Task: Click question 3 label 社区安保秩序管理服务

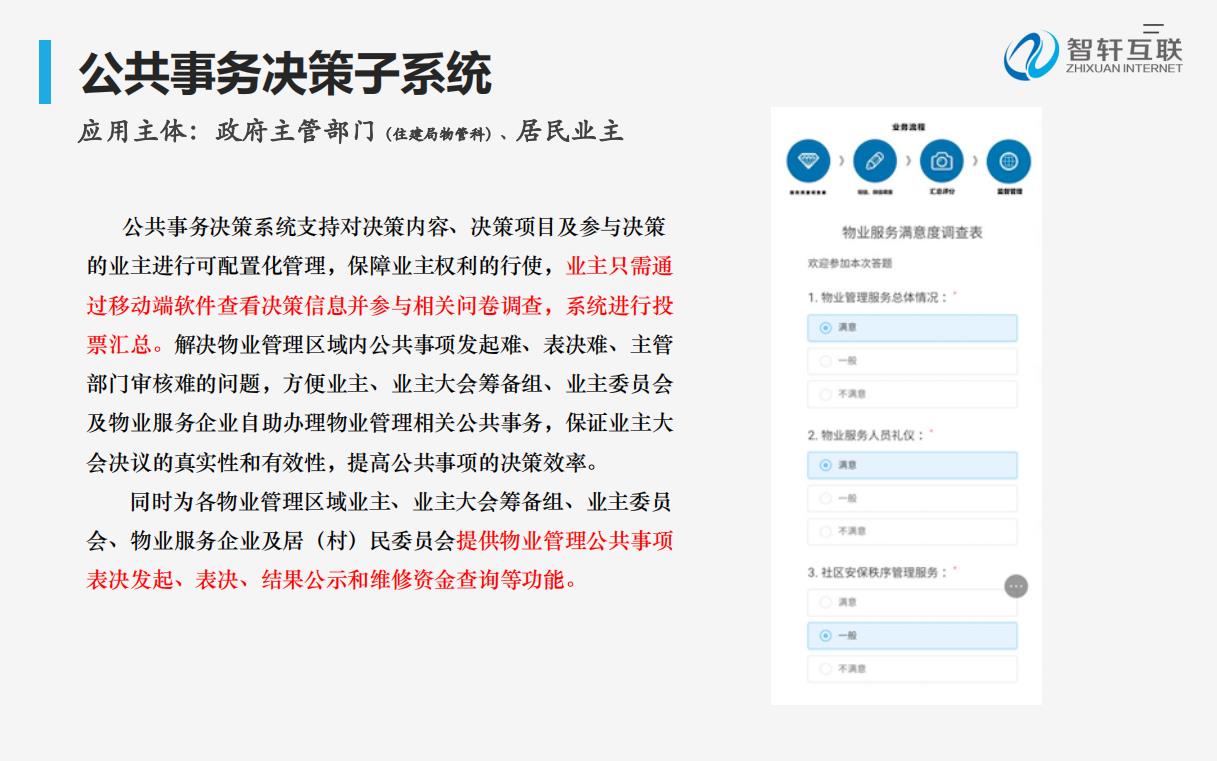Action: (x=884, y=573)
